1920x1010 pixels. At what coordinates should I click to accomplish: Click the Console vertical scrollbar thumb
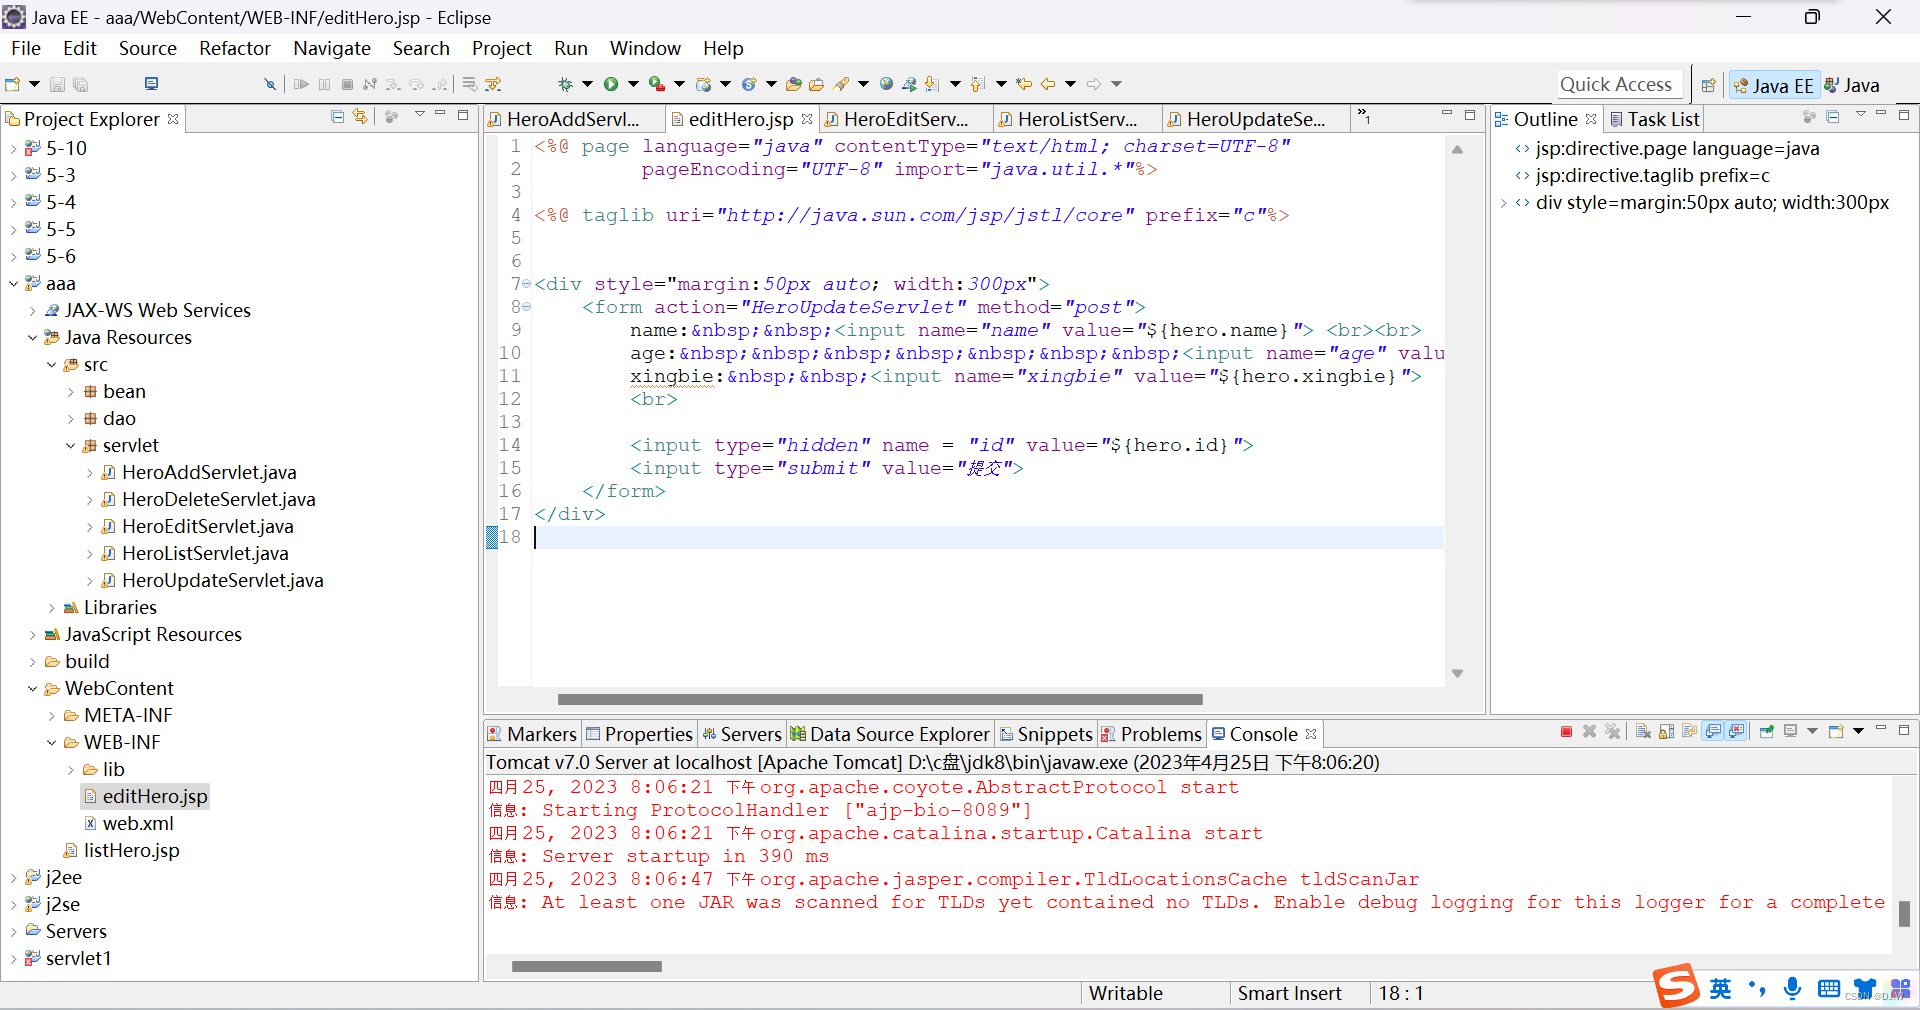(x=1904, y=913)
